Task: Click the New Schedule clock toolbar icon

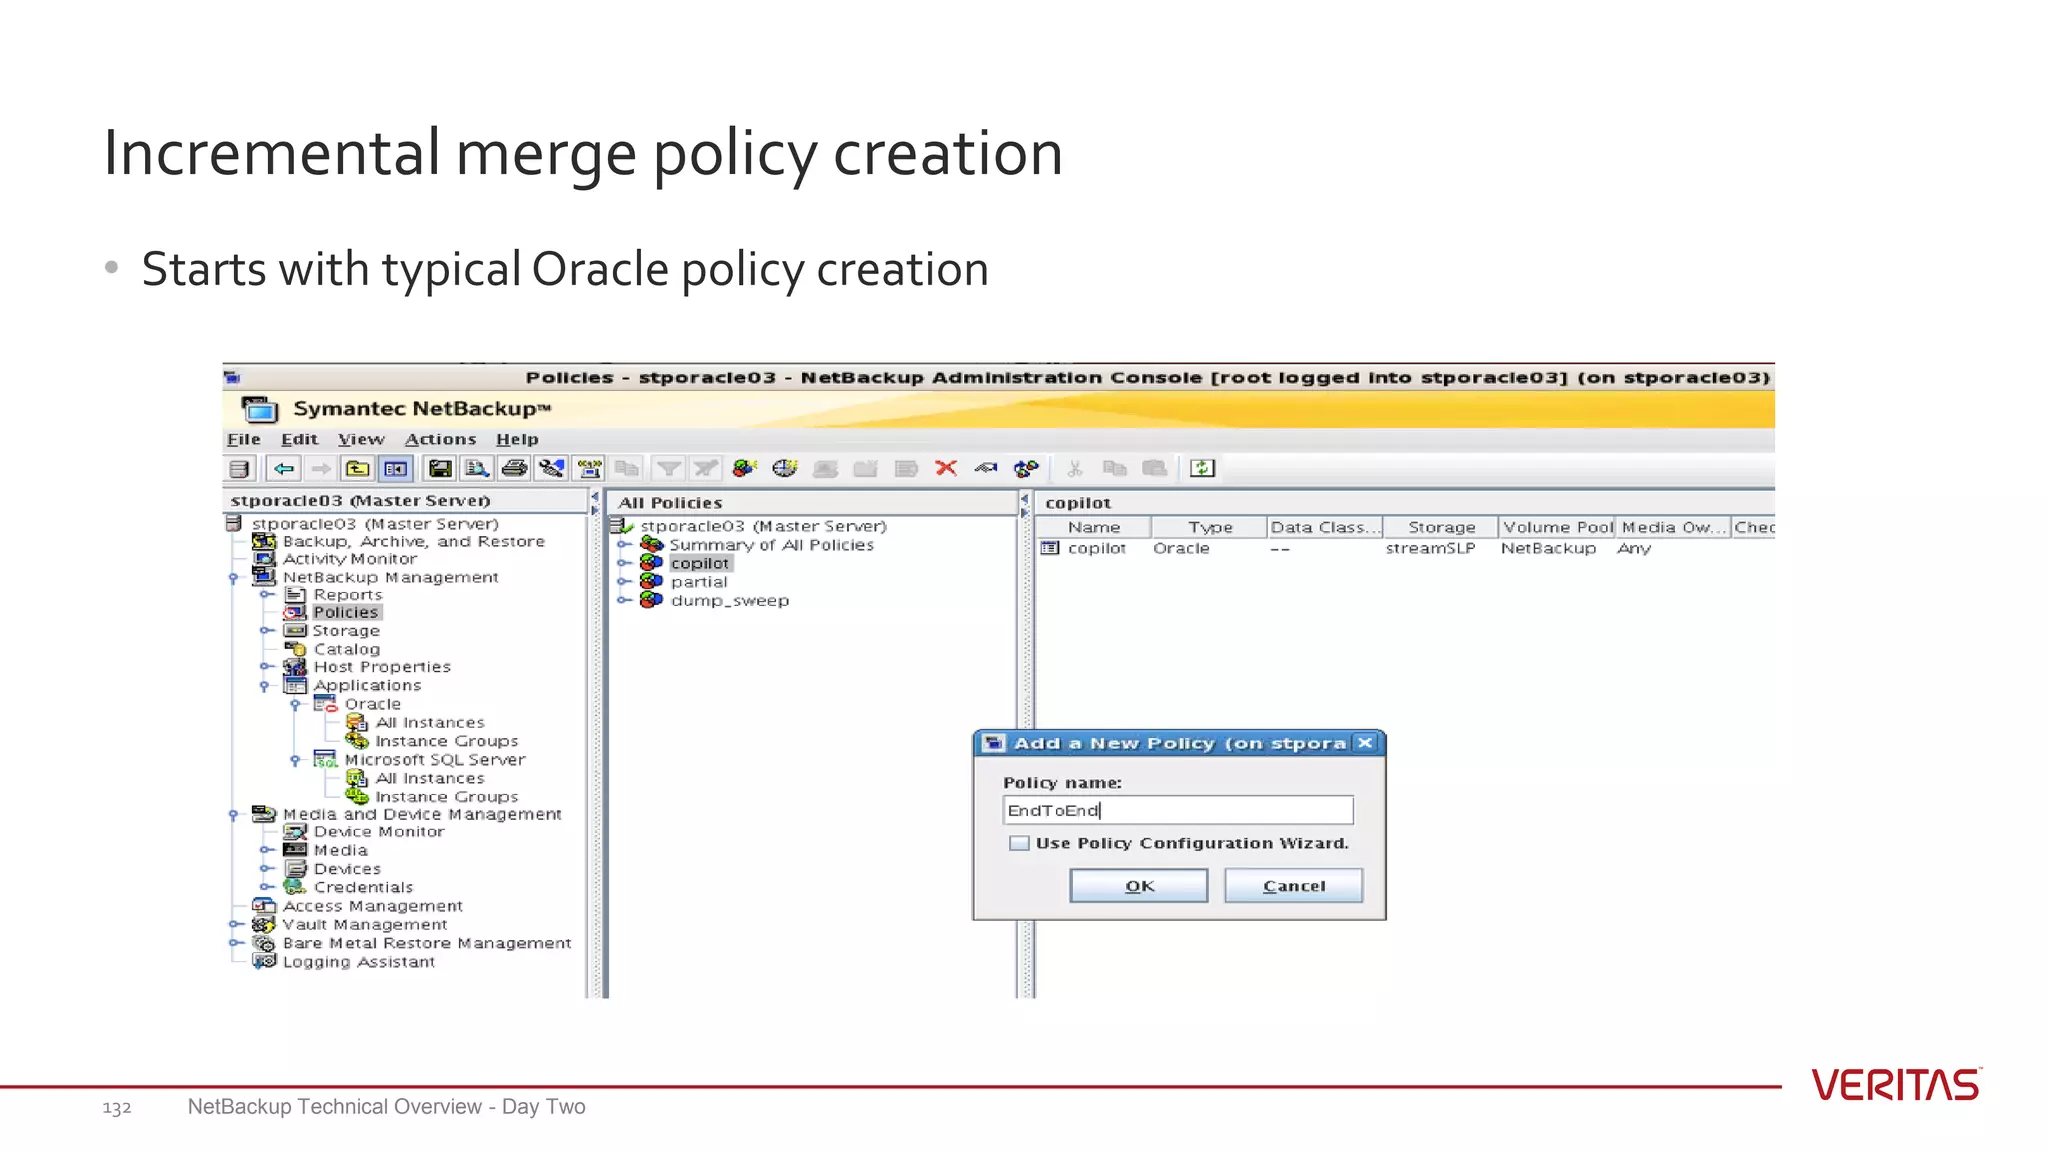Action: (785, 468)
